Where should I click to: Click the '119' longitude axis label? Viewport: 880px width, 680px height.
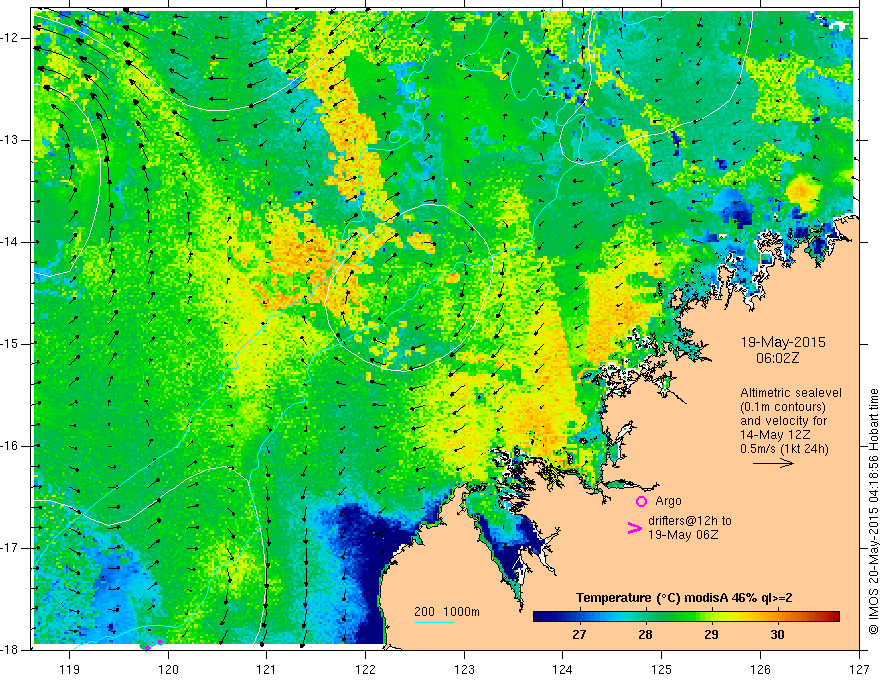(x=69, y=669)
